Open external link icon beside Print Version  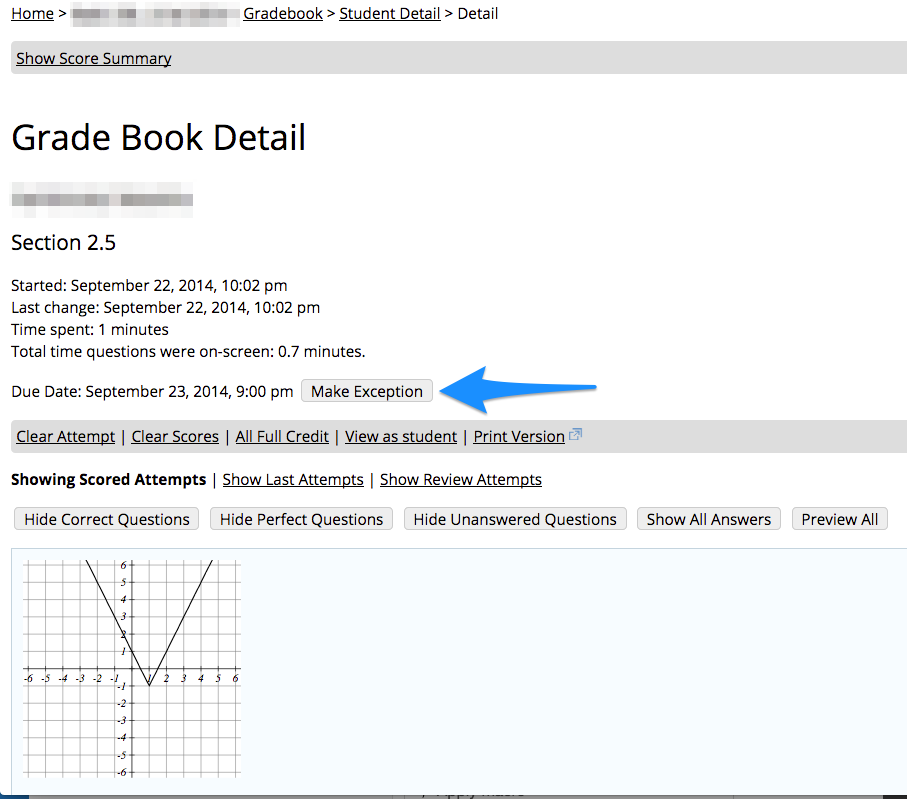(575, 435)
